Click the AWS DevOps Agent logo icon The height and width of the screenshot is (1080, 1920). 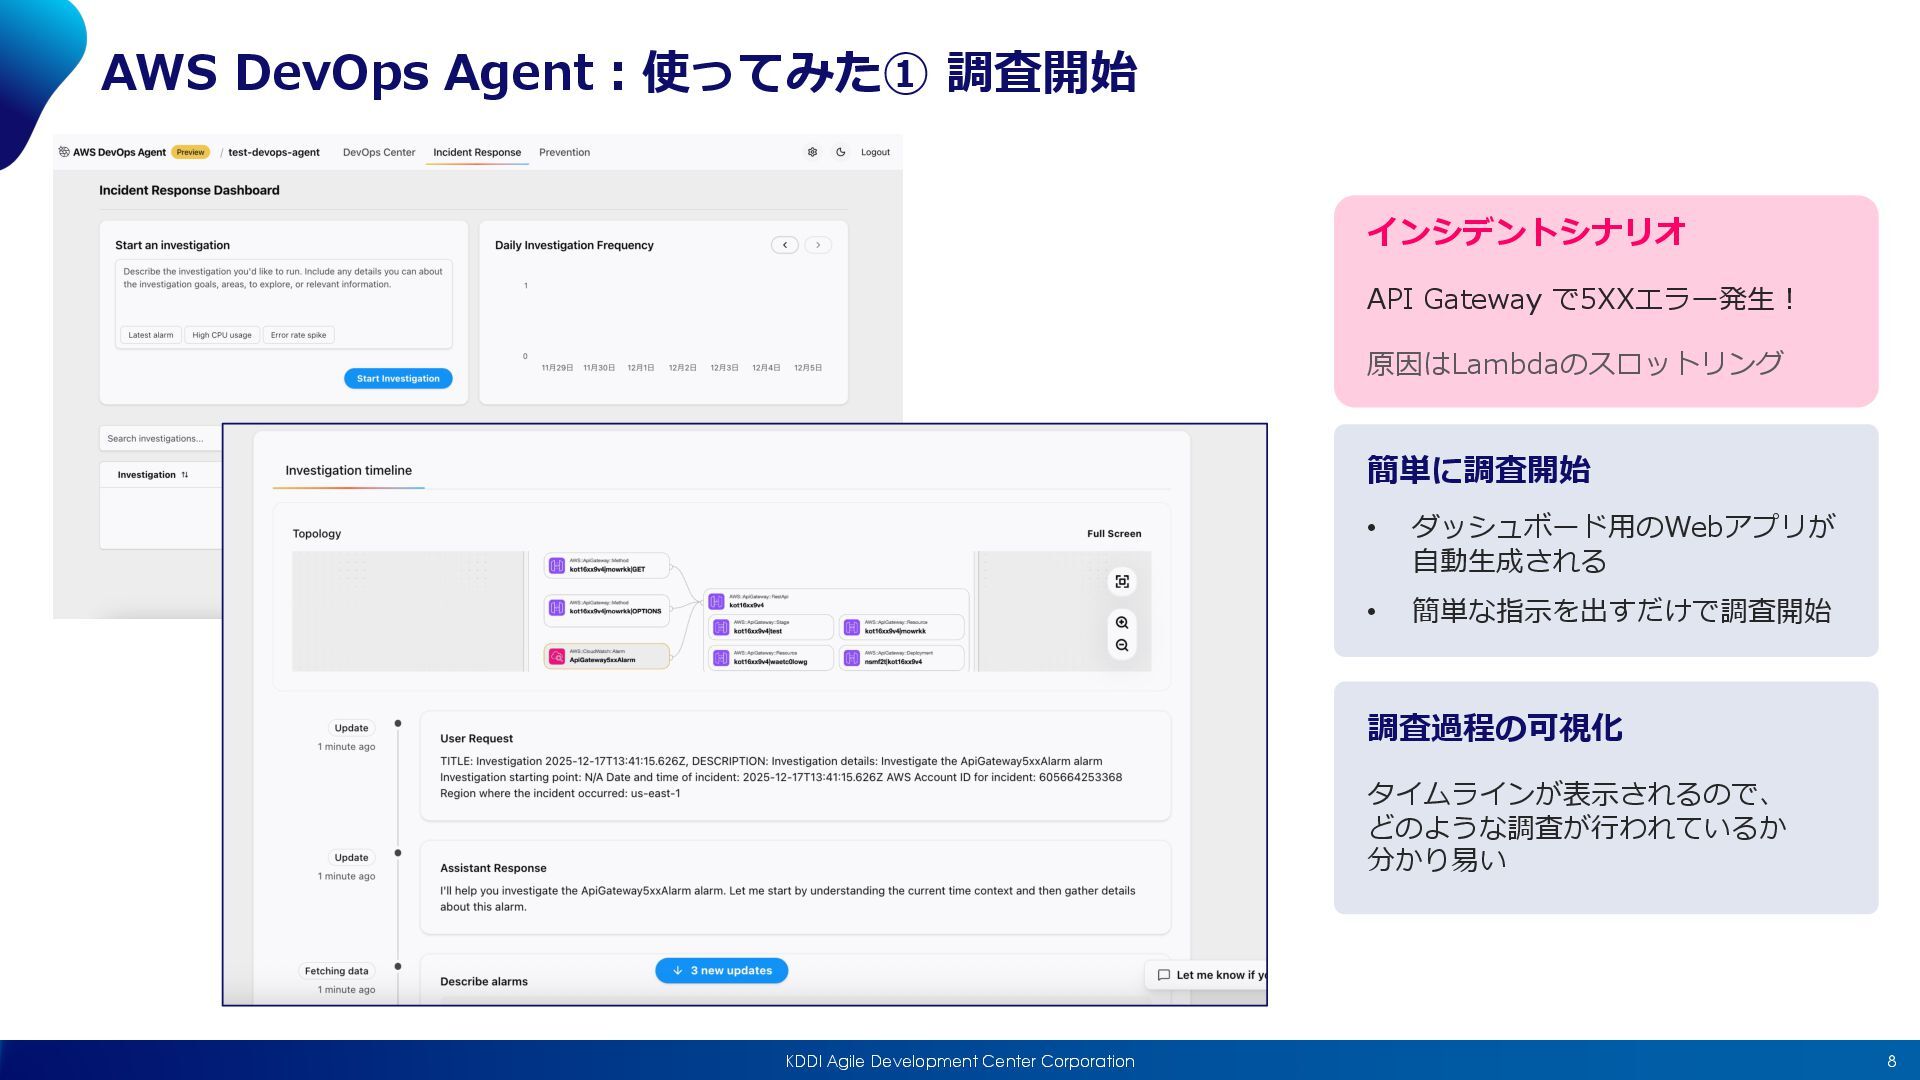tap(64, 152)
